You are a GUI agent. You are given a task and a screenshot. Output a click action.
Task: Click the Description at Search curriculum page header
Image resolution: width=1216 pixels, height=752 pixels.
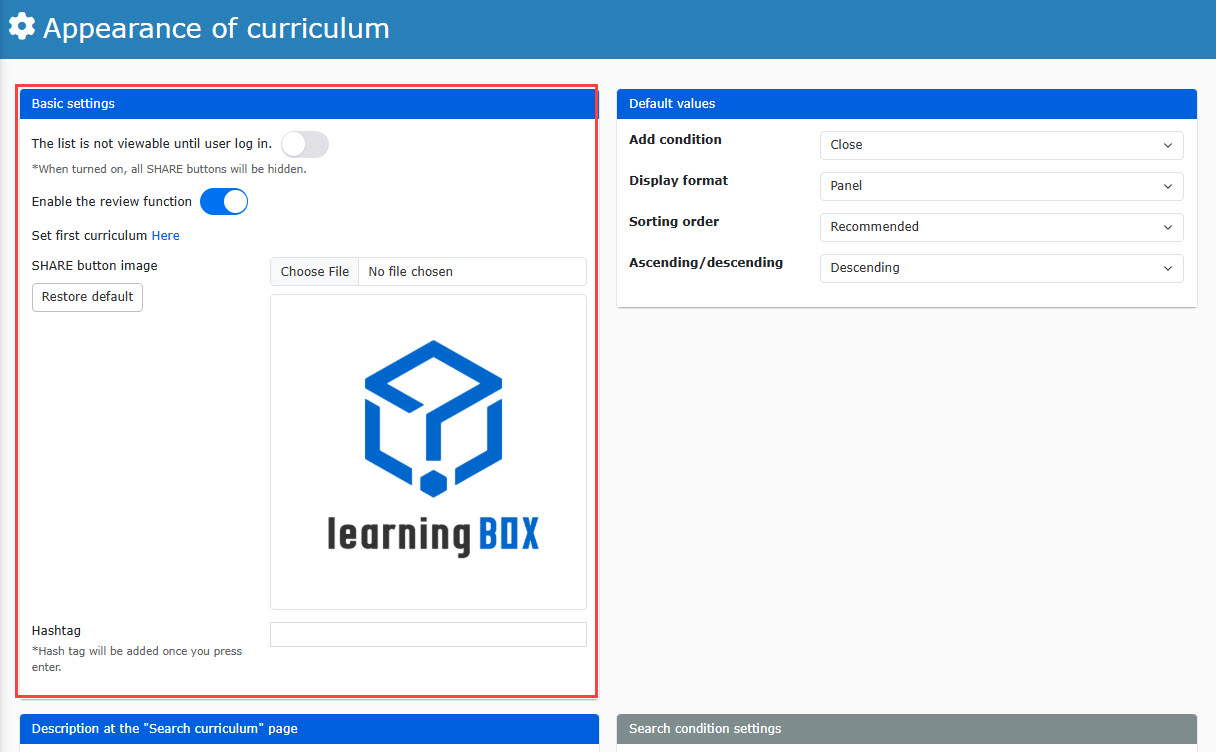click(x=308, y=729)
